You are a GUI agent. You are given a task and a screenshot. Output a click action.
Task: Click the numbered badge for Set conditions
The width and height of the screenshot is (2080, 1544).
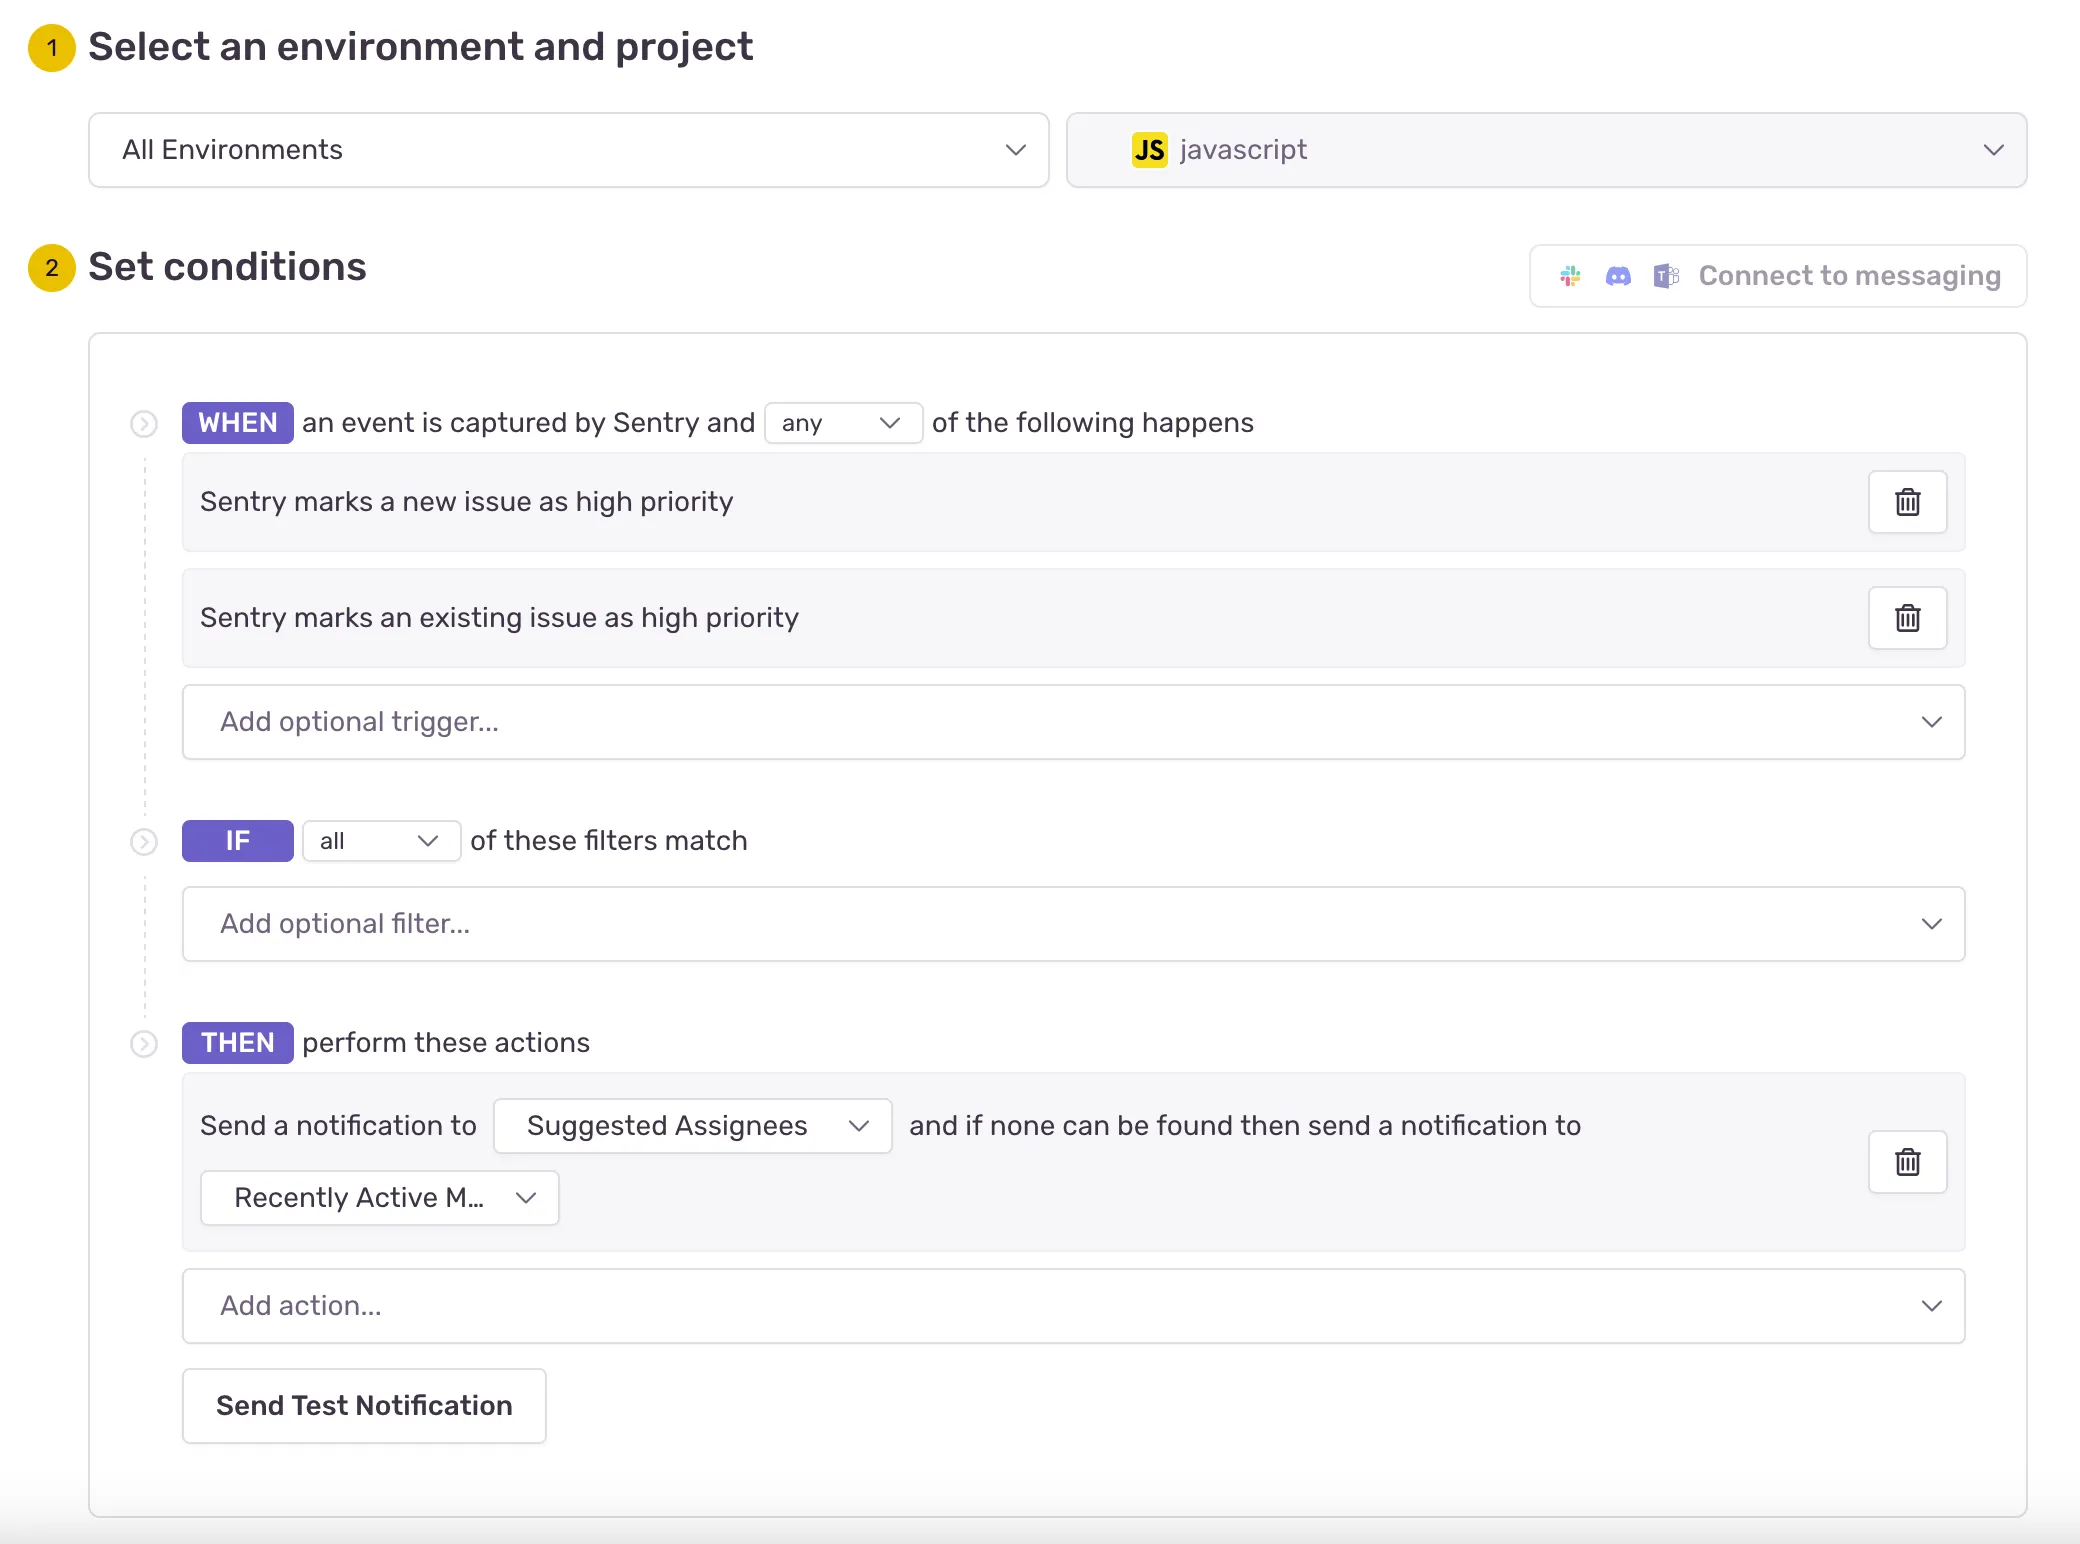click(x=51, y=267)
